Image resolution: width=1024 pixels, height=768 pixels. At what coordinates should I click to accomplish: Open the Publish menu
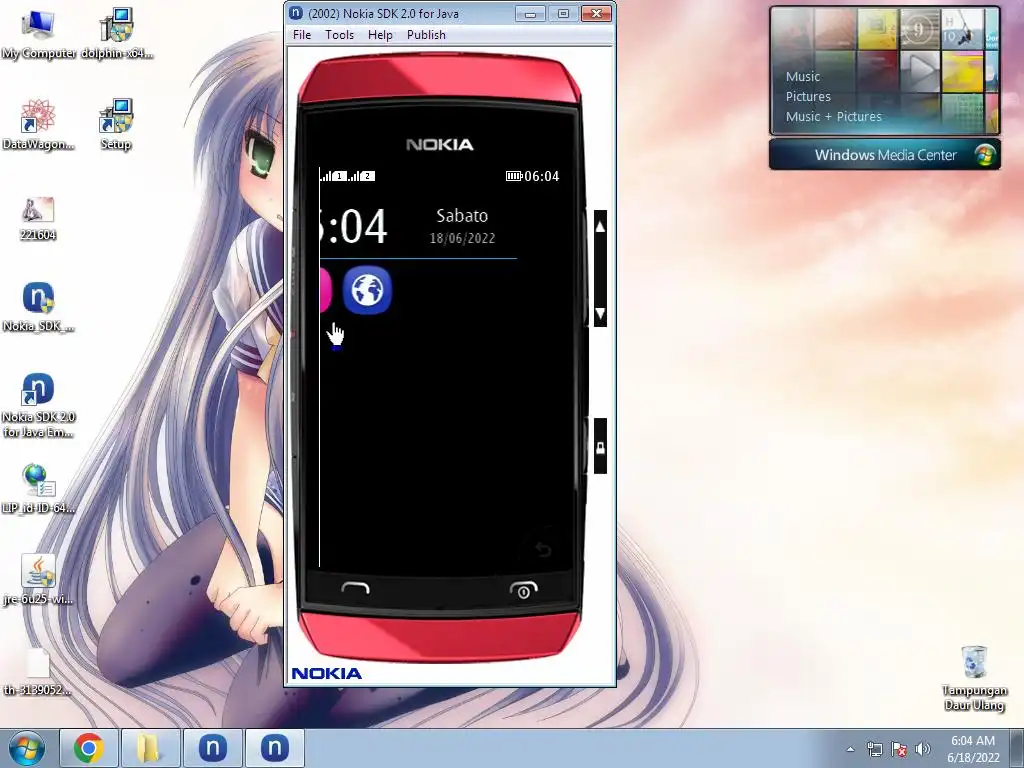point(426,35)
